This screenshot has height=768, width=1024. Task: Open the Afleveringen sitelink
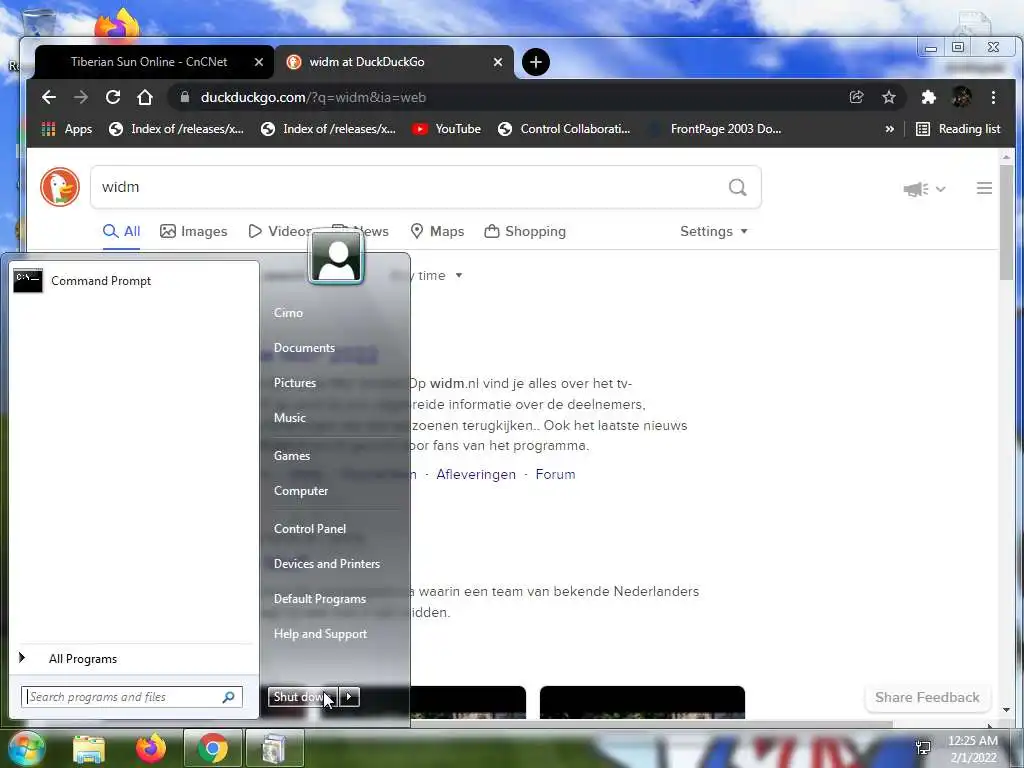click(476, 474)
